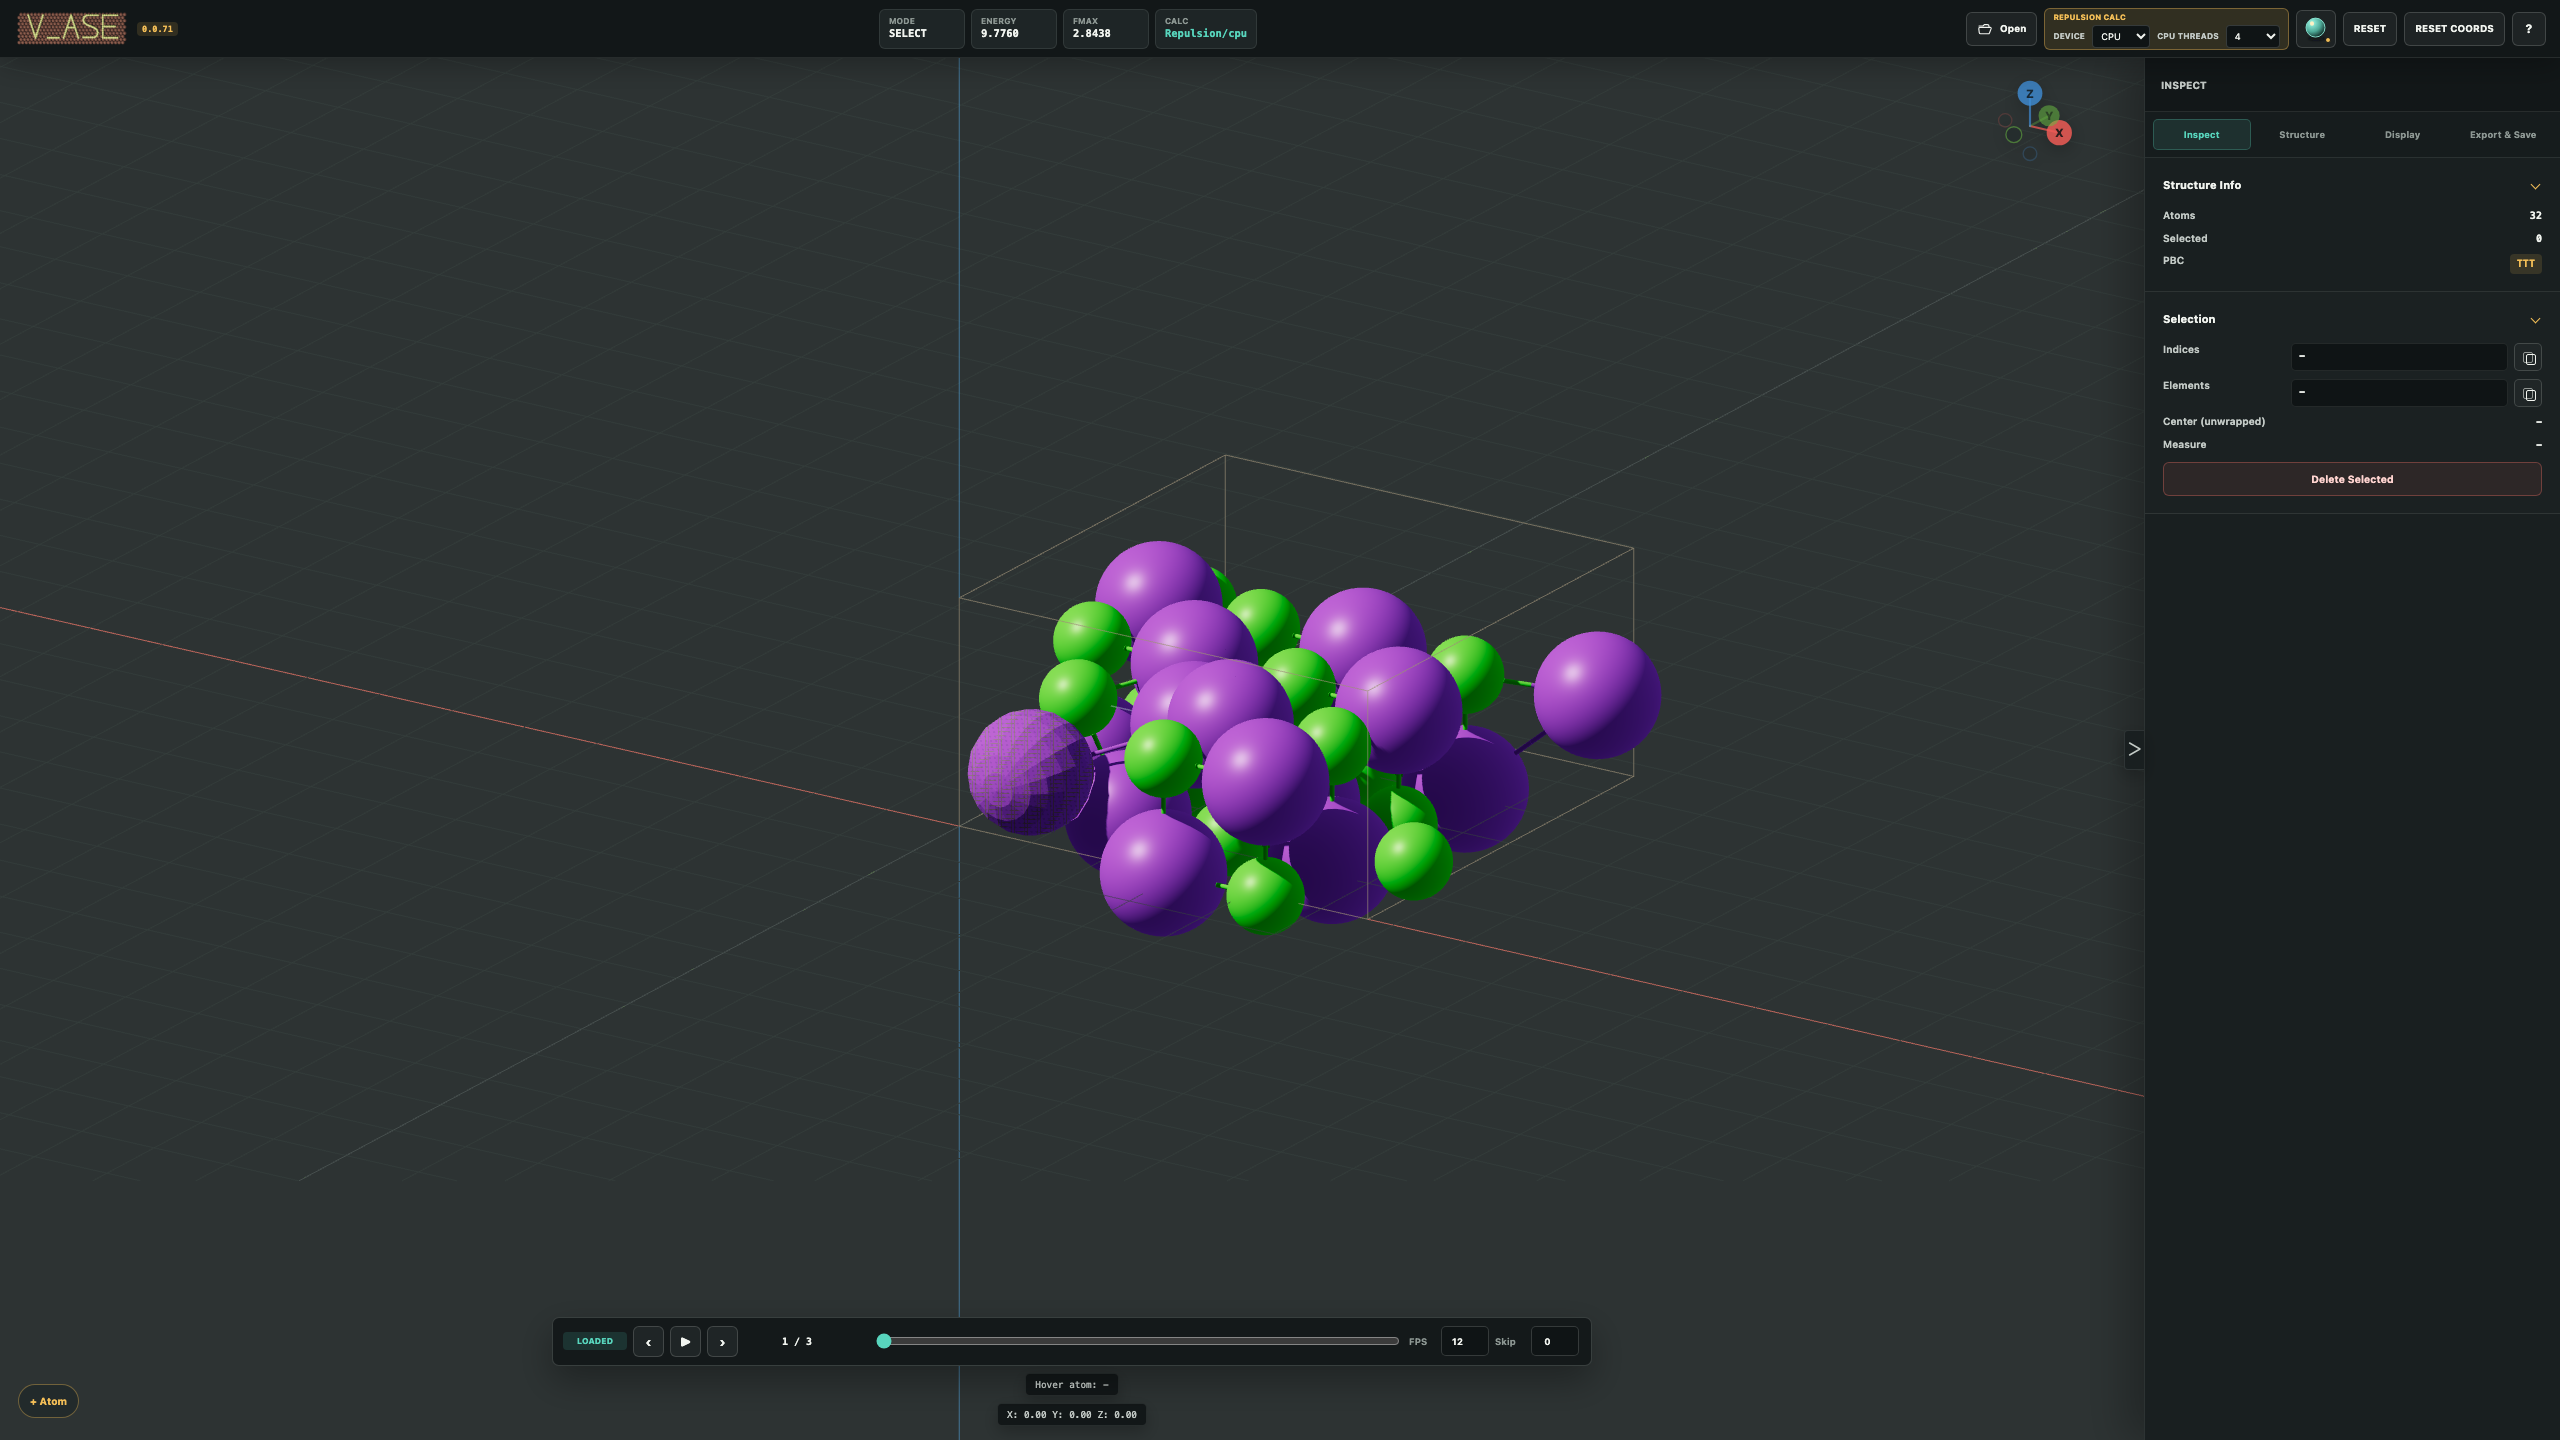Viewport: 2560px width, 1440px height.
Task: Open help with the question mark button
Action: [2528, 29]
